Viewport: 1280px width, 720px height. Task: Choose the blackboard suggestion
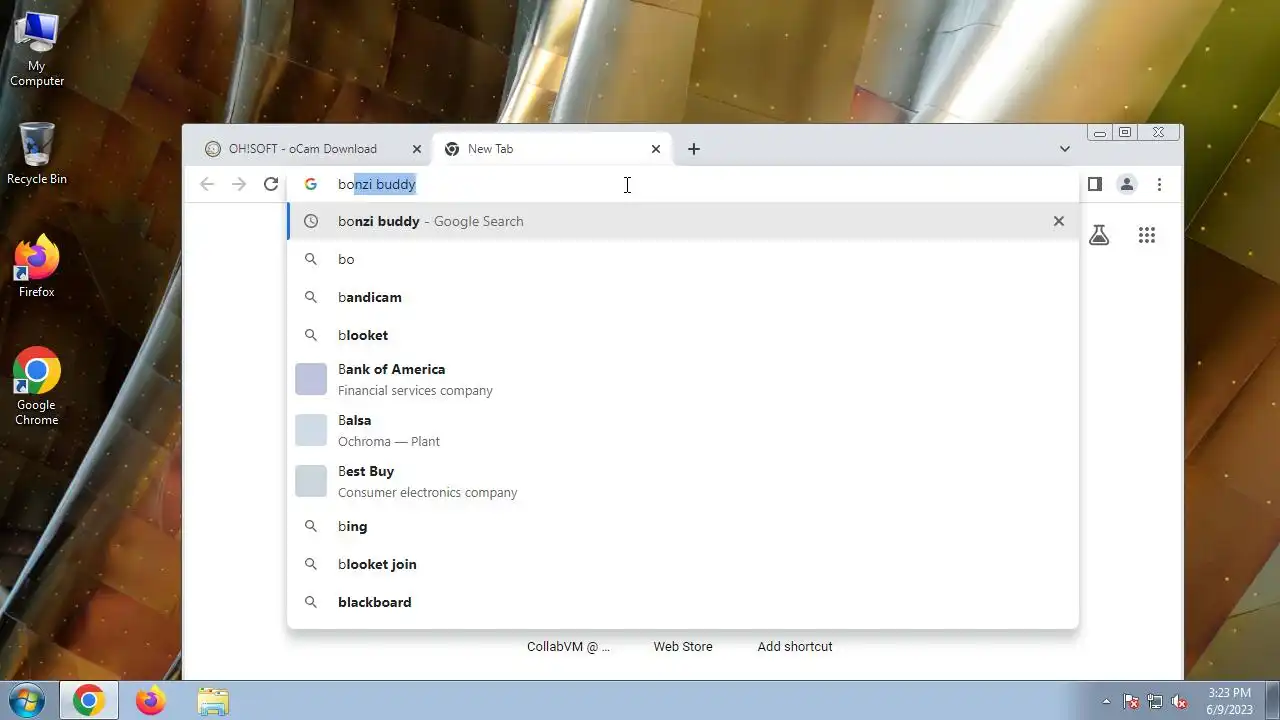pyautogui.click(x=683, y=602)
